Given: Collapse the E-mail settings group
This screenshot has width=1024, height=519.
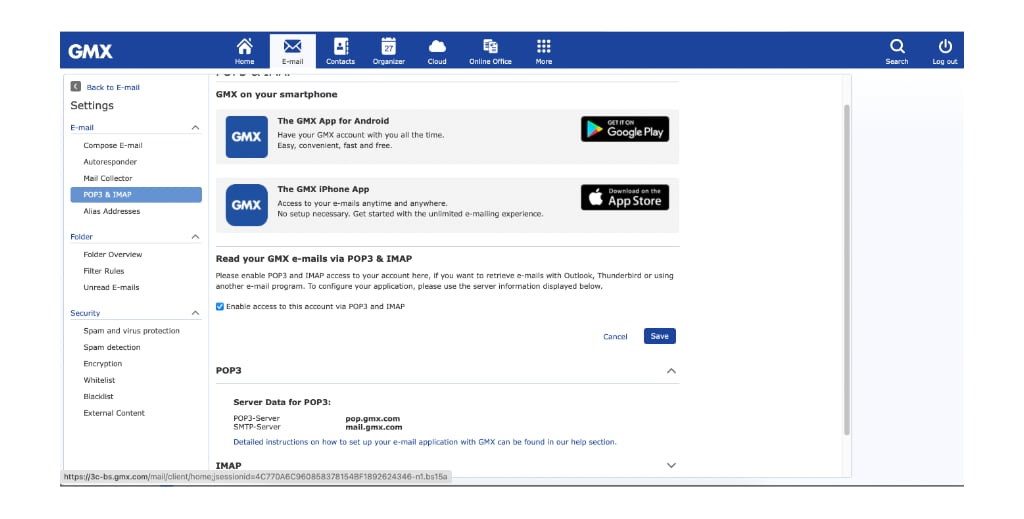Looking at the screenshot, I should coord(195,127).
